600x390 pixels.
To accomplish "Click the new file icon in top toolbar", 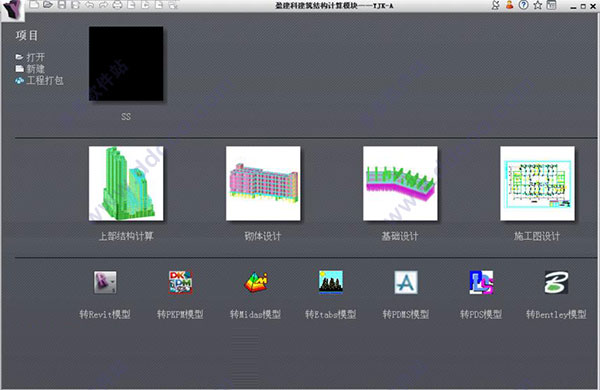I will coord(34,5).
